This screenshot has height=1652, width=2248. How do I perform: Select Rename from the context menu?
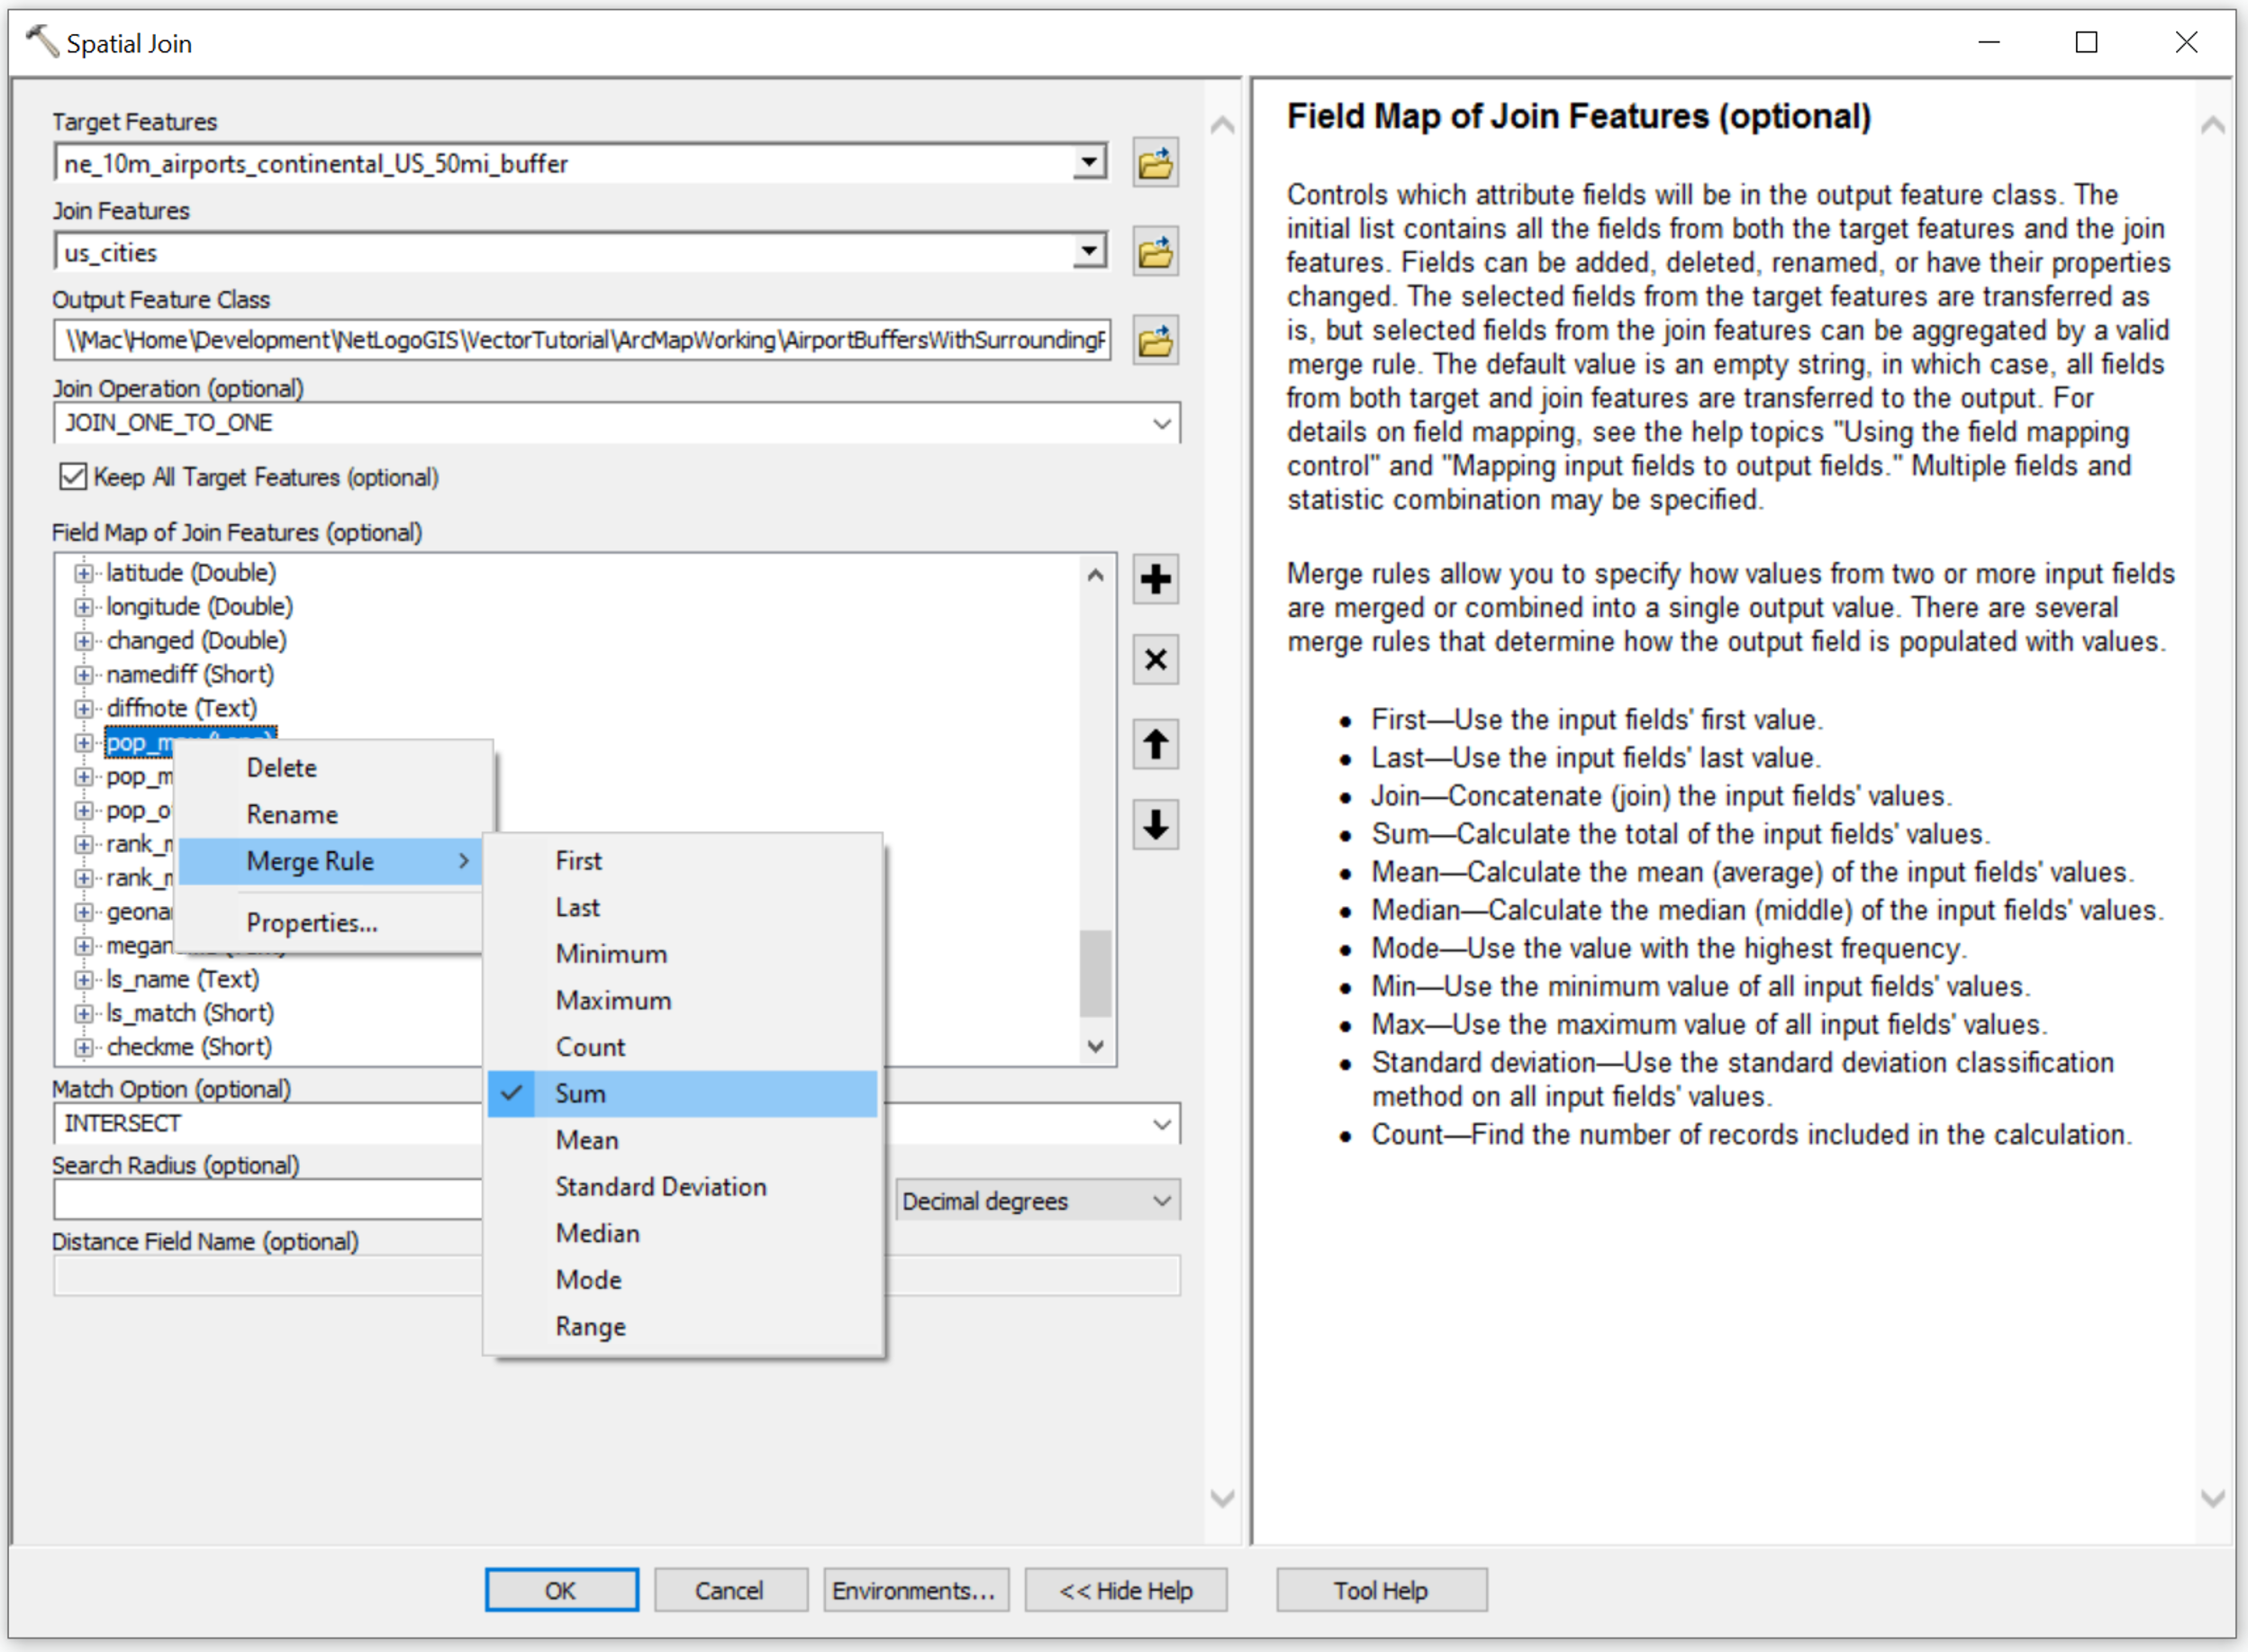291,814
